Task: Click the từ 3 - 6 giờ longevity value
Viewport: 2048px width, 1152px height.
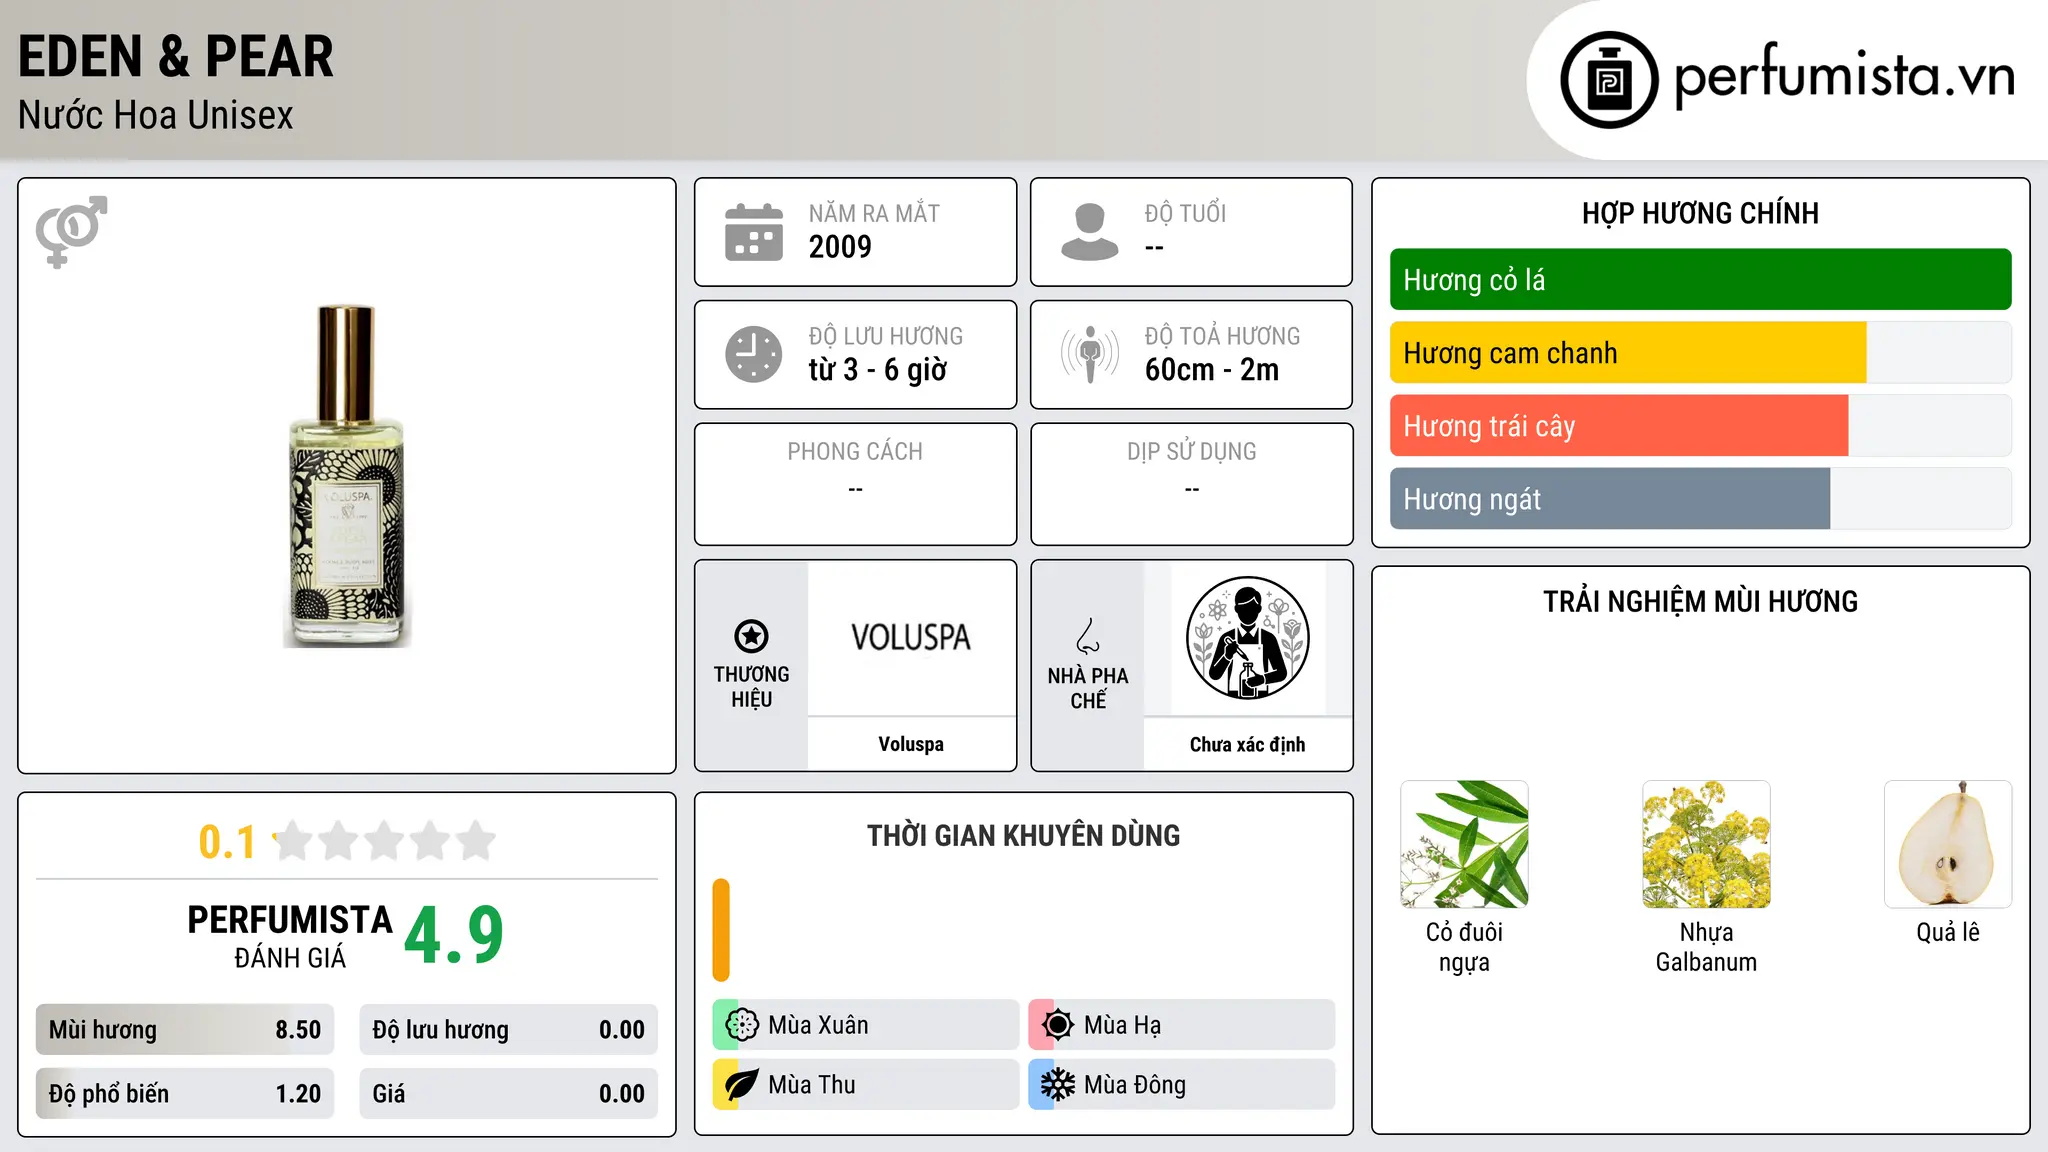Action: coord(877,370)
